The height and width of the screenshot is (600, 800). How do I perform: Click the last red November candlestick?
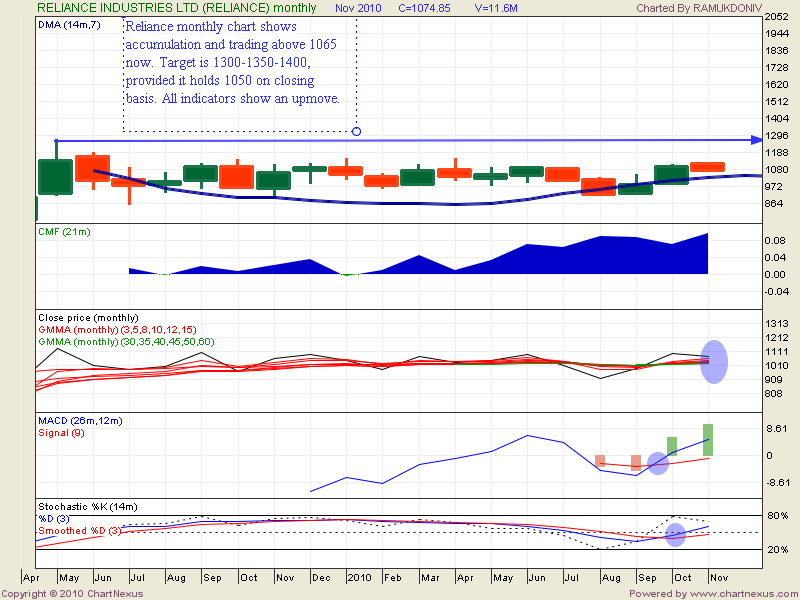[x=707, y=167]
